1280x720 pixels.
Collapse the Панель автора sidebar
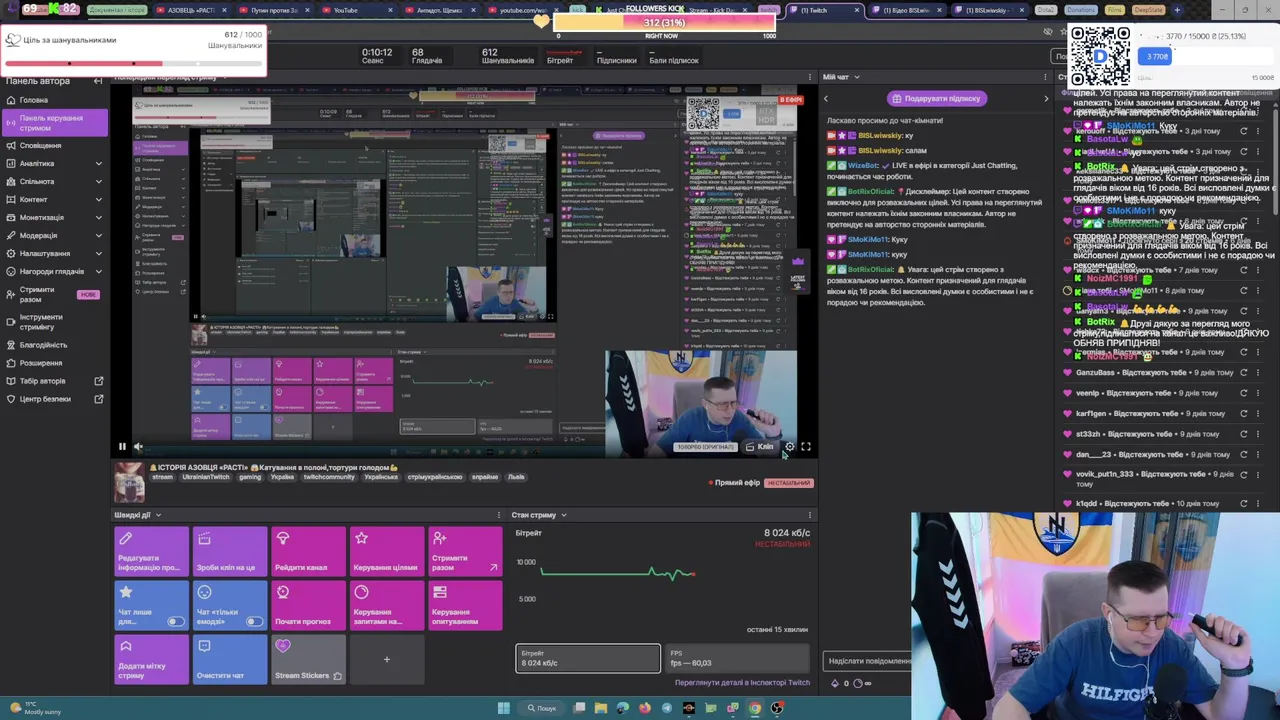tap(98, 81)
